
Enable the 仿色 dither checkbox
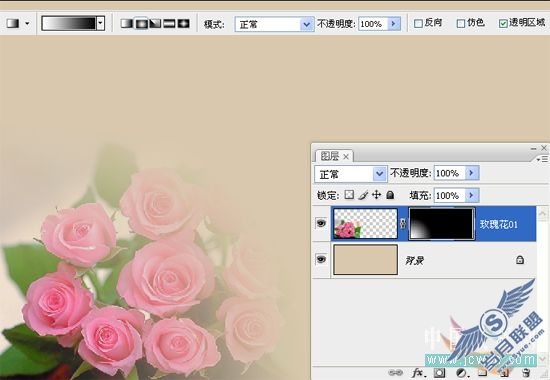coord(461,24)
